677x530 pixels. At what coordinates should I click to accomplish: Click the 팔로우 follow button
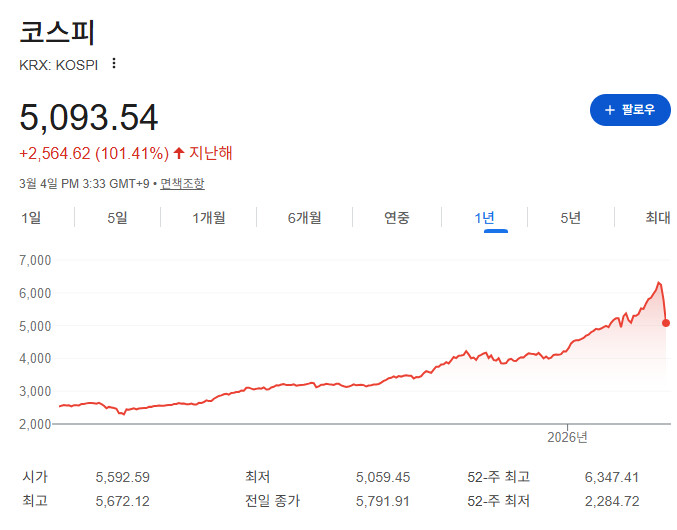coord(630,109)
